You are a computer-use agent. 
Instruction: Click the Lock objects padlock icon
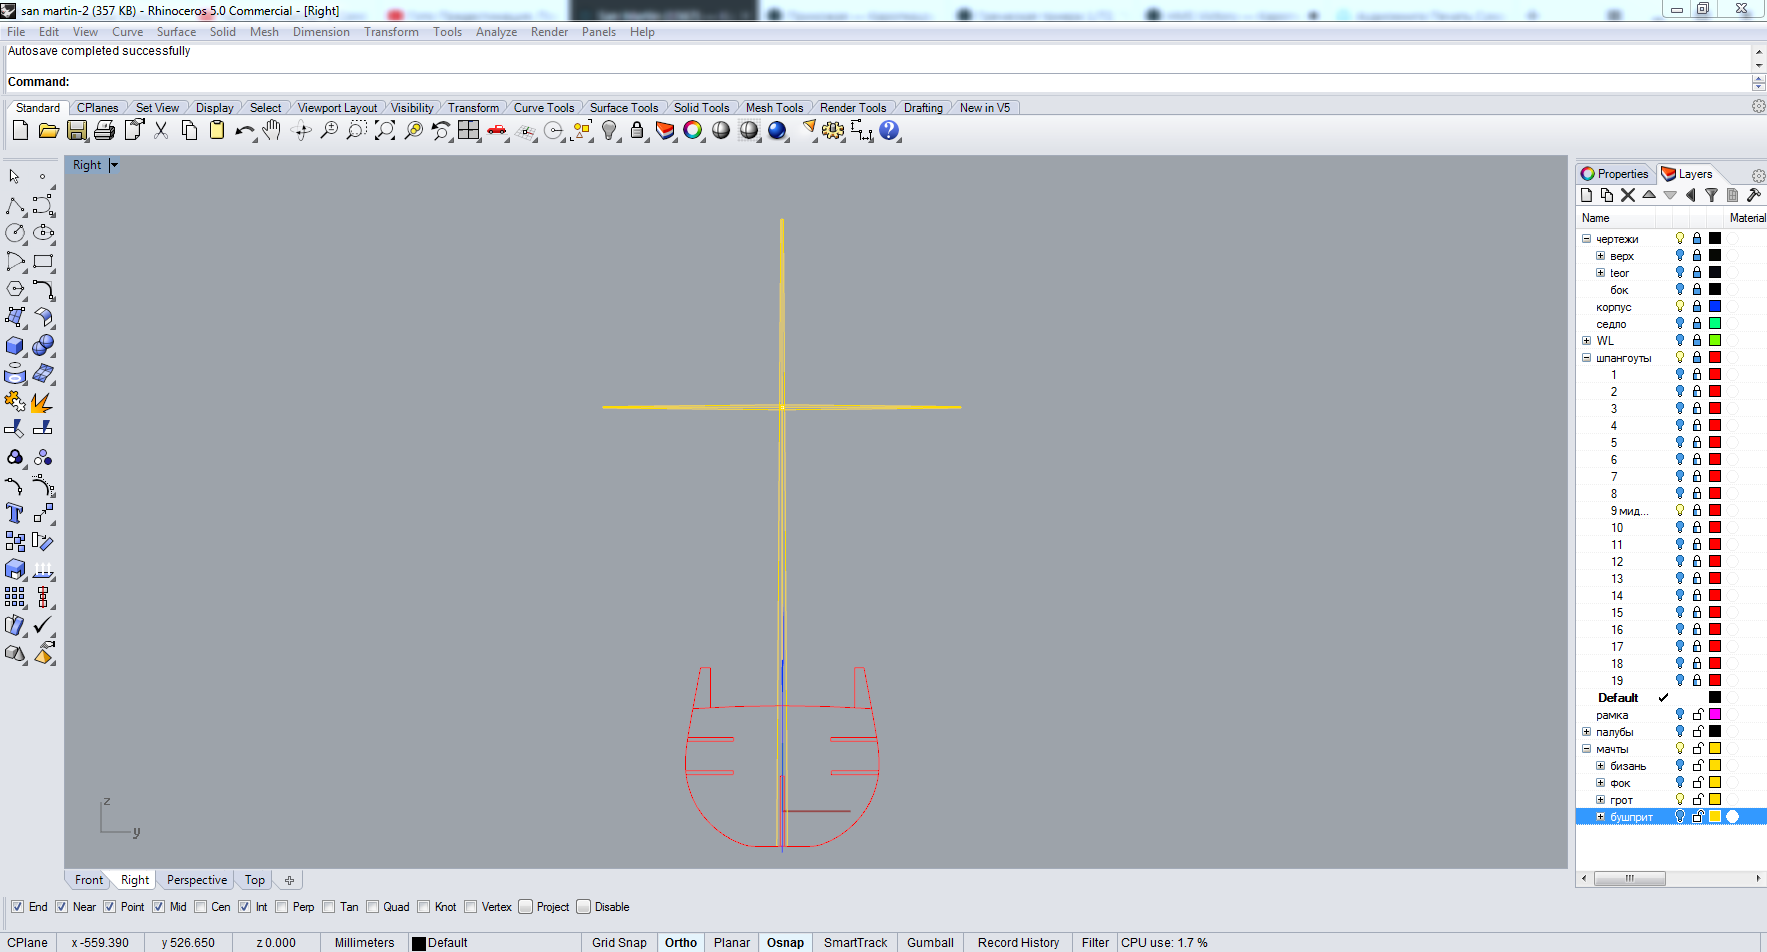tap(637, 131)
